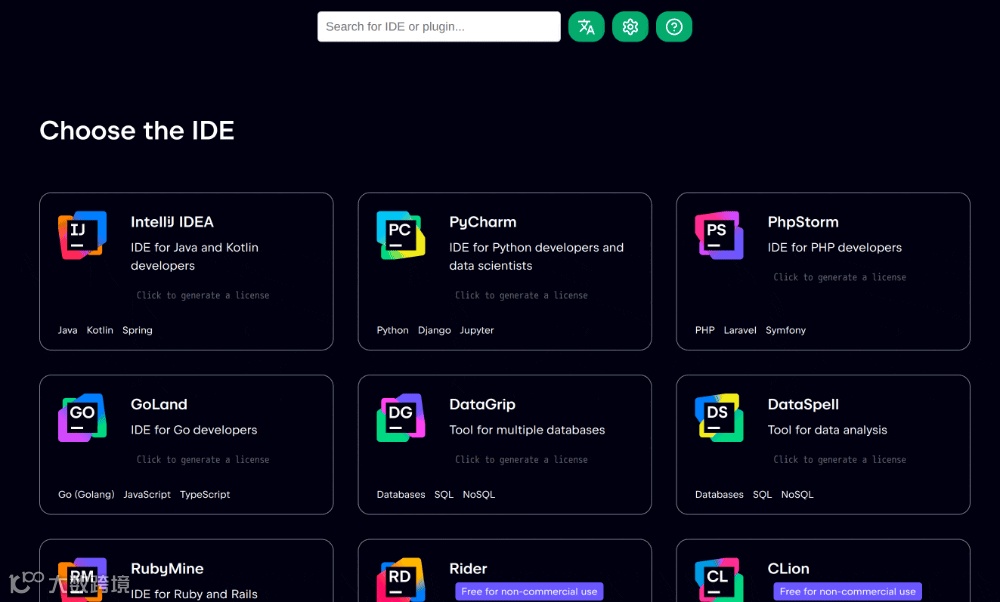
Task: Click 'IDE for Go developers' description
Action: 194,430
